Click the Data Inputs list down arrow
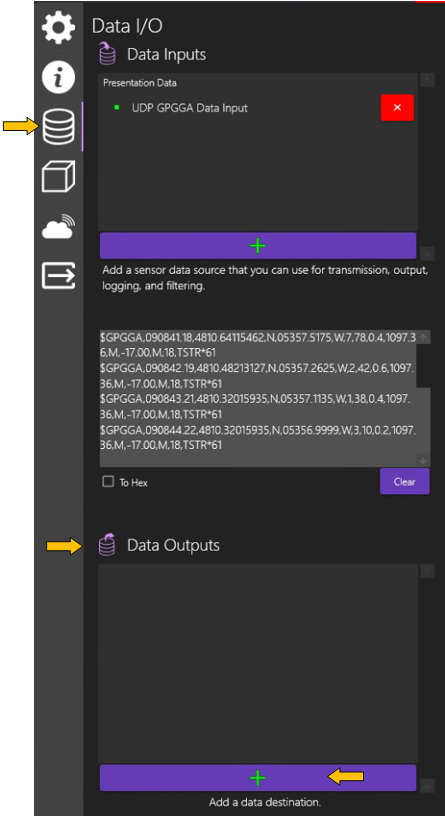This screenshot has height=816, width=445. point(427,252)
